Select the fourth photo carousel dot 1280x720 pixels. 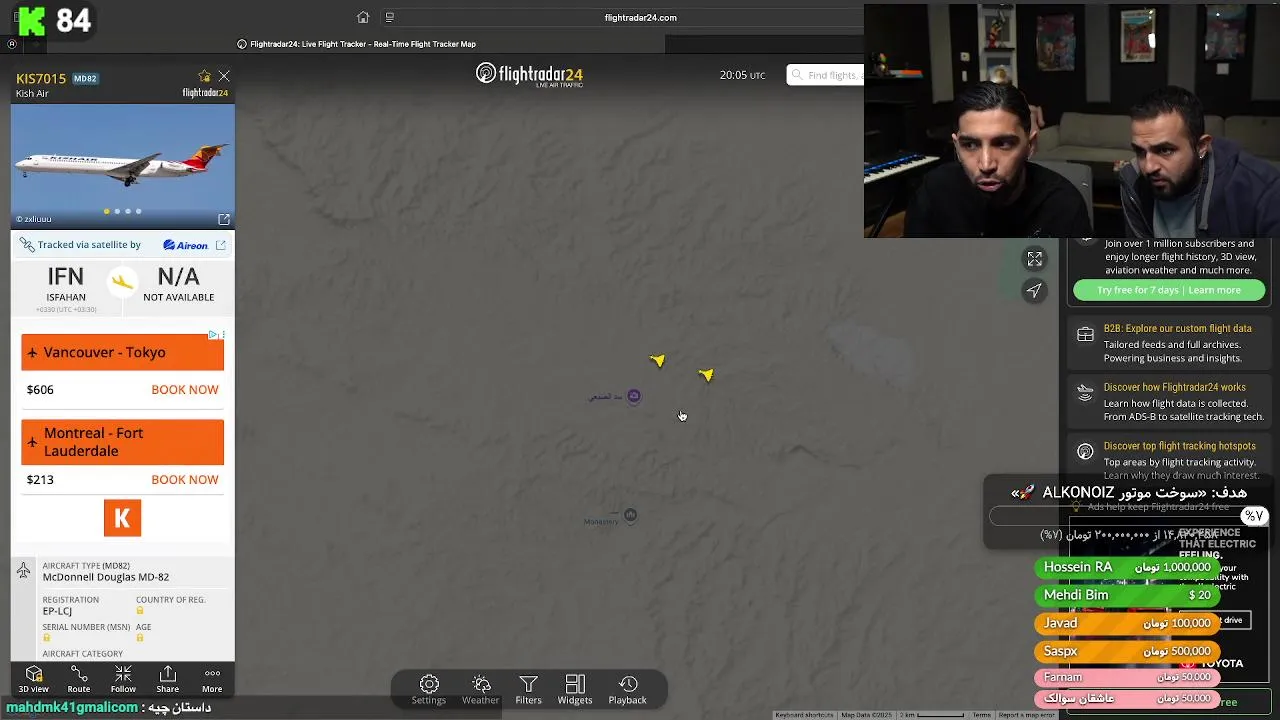139,211
